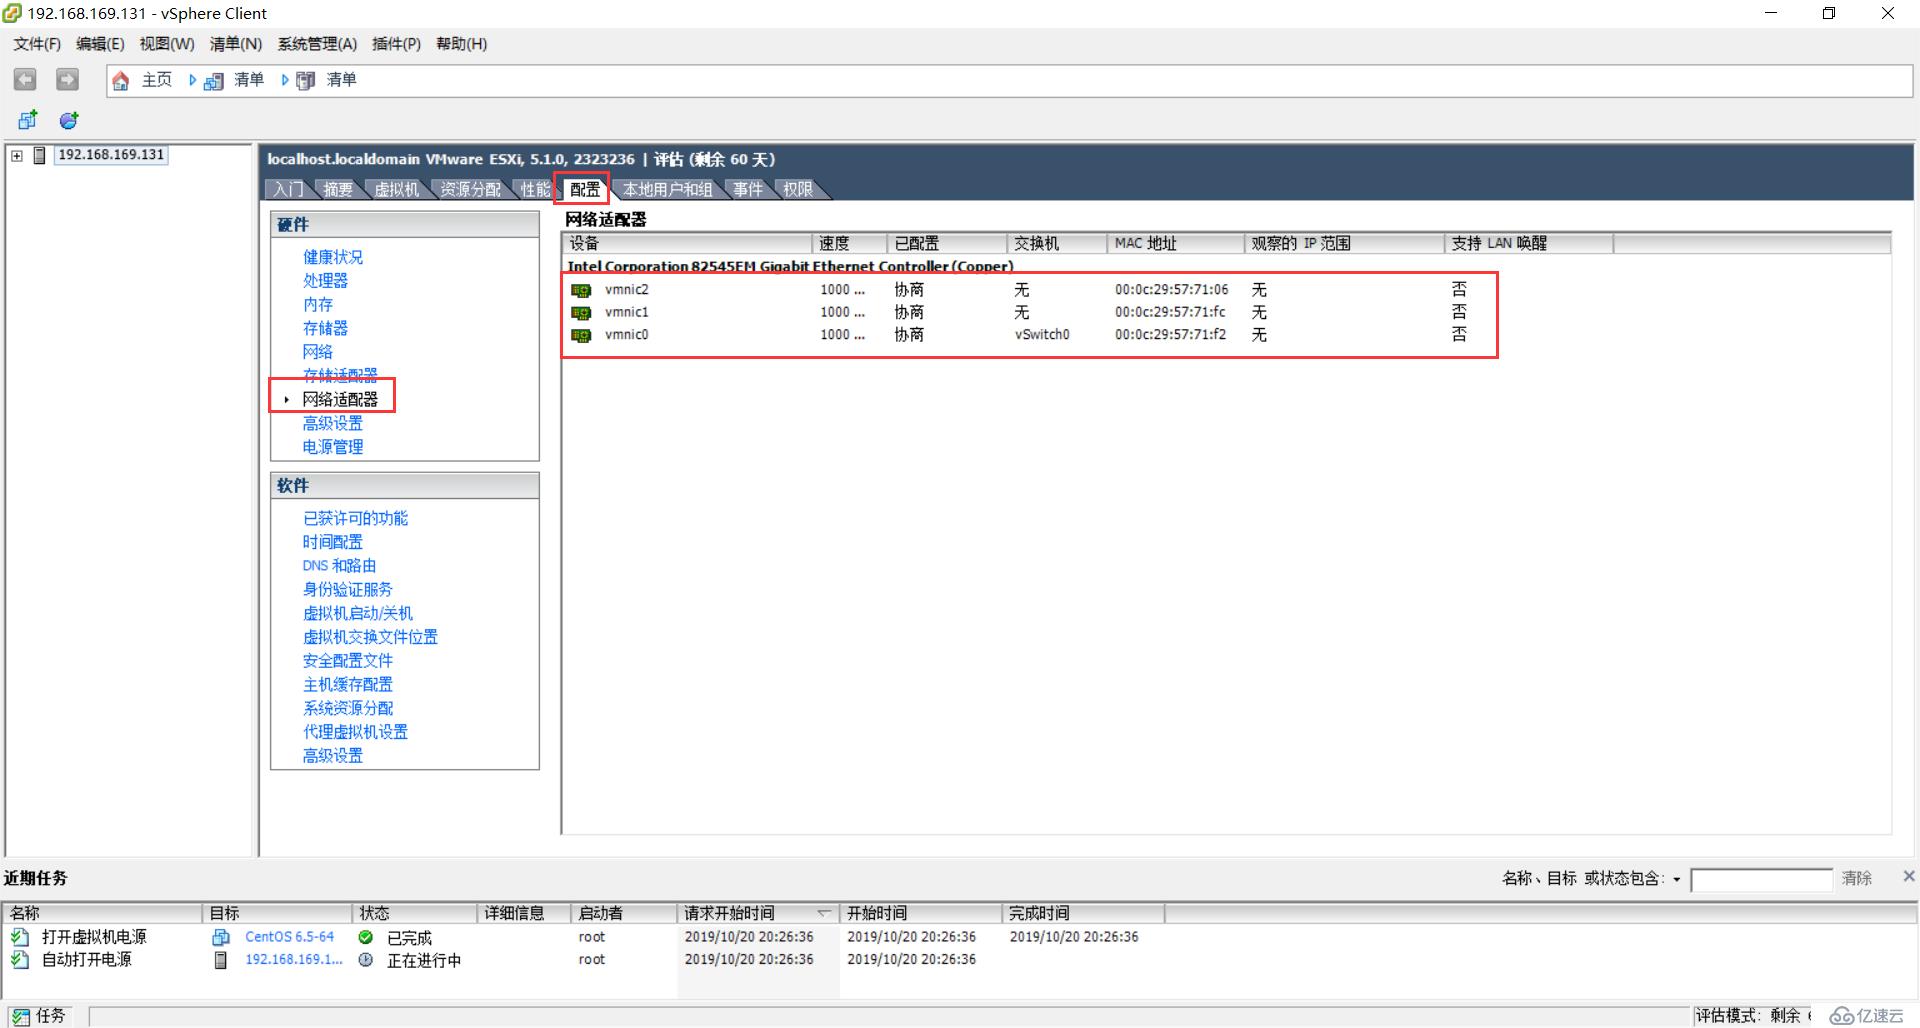Open the 电源管理 hardware link
This screenshot has height=1028, width=1920.
pyautogui.click(x=333, y=447)
